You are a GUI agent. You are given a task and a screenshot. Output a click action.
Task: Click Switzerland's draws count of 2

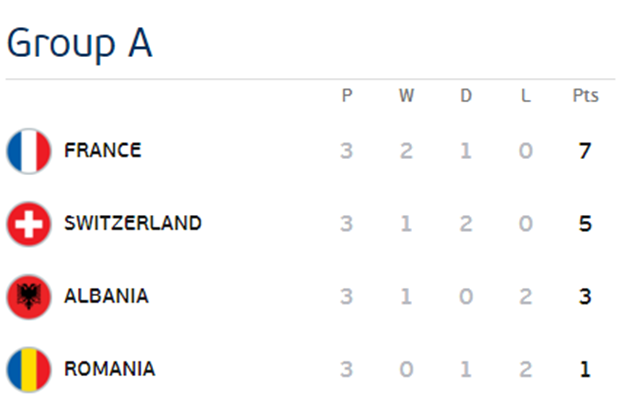point(466,224)
